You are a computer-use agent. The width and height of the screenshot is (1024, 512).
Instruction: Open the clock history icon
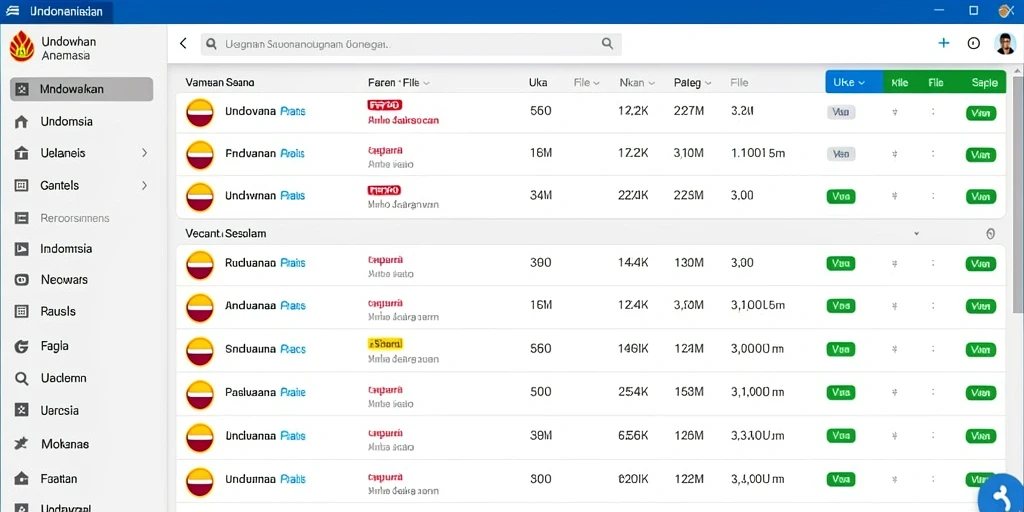pyautogui.click(x=974, y=44)
